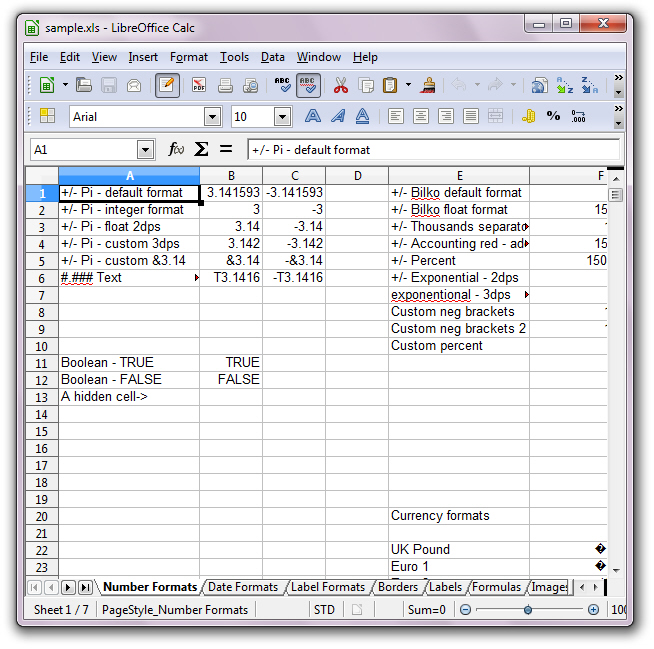The width and height of the screenshot is (654, 649).
Task: Click the formula input line
Action: click(x=433, y=150)
